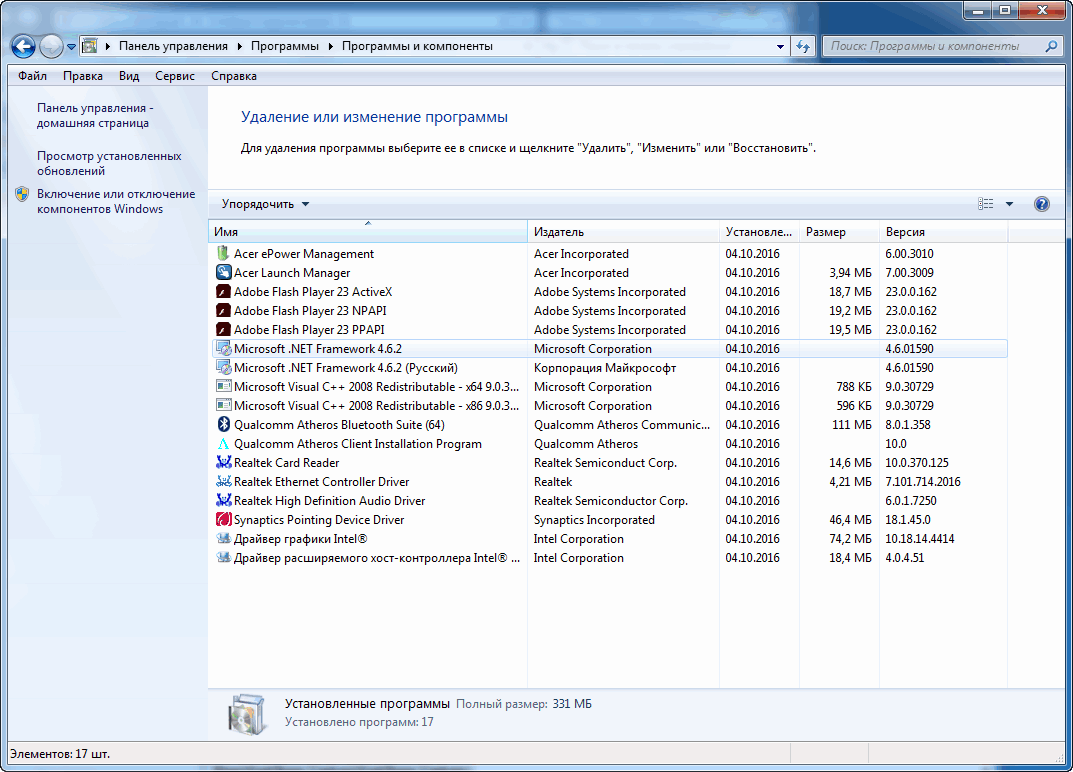Click the Visual C++ 2008 x86 icon

(223, 406)
